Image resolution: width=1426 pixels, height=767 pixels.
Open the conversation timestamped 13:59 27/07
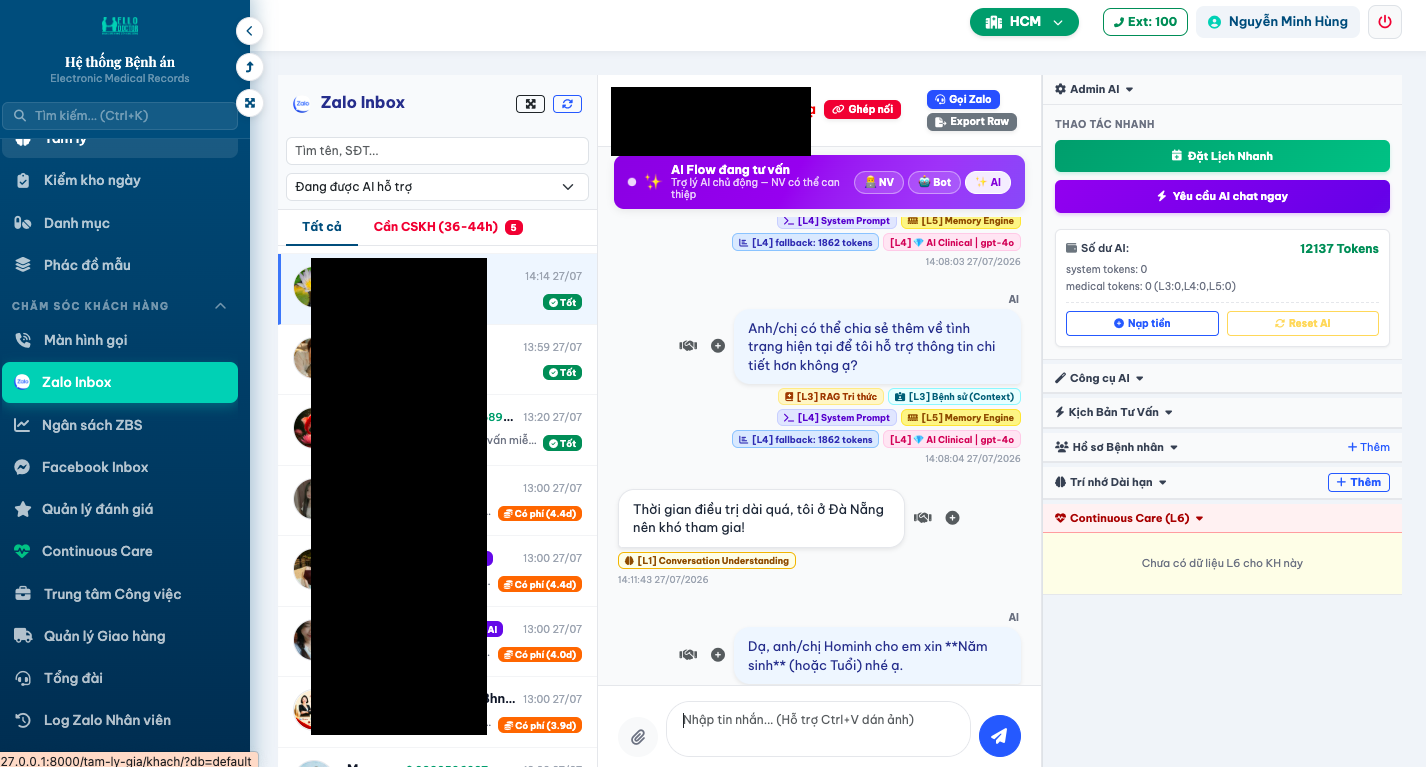point(438,360)
